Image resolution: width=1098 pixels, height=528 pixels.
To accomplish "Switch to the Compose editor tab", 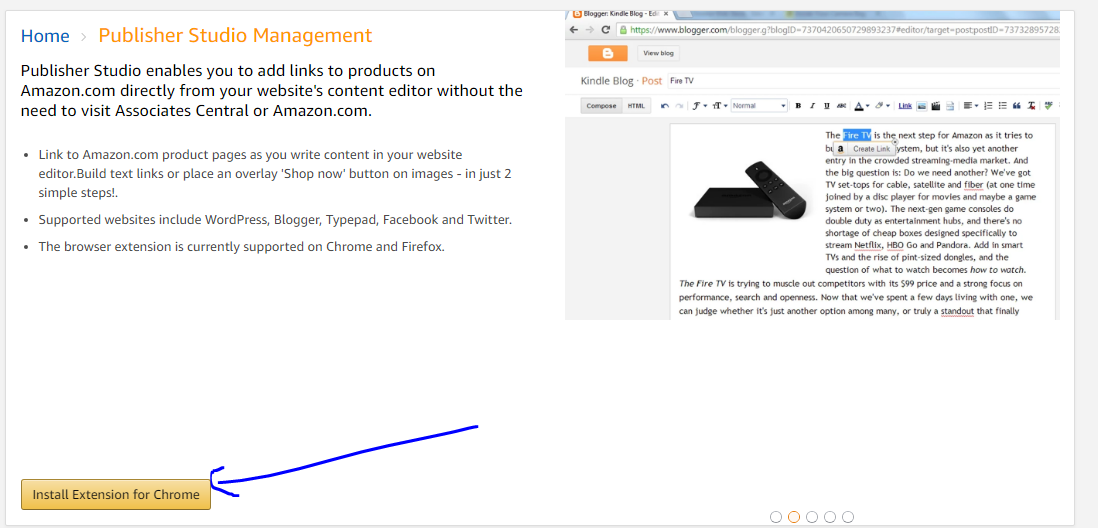I will 602,106.
